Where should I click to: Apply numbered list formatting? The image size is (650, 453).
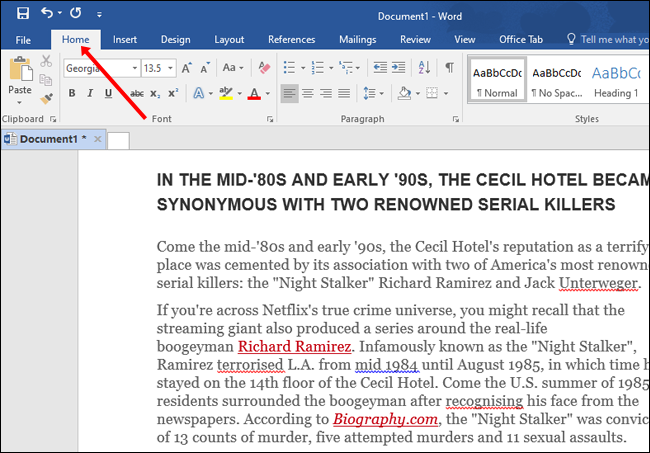pos(318,68)
